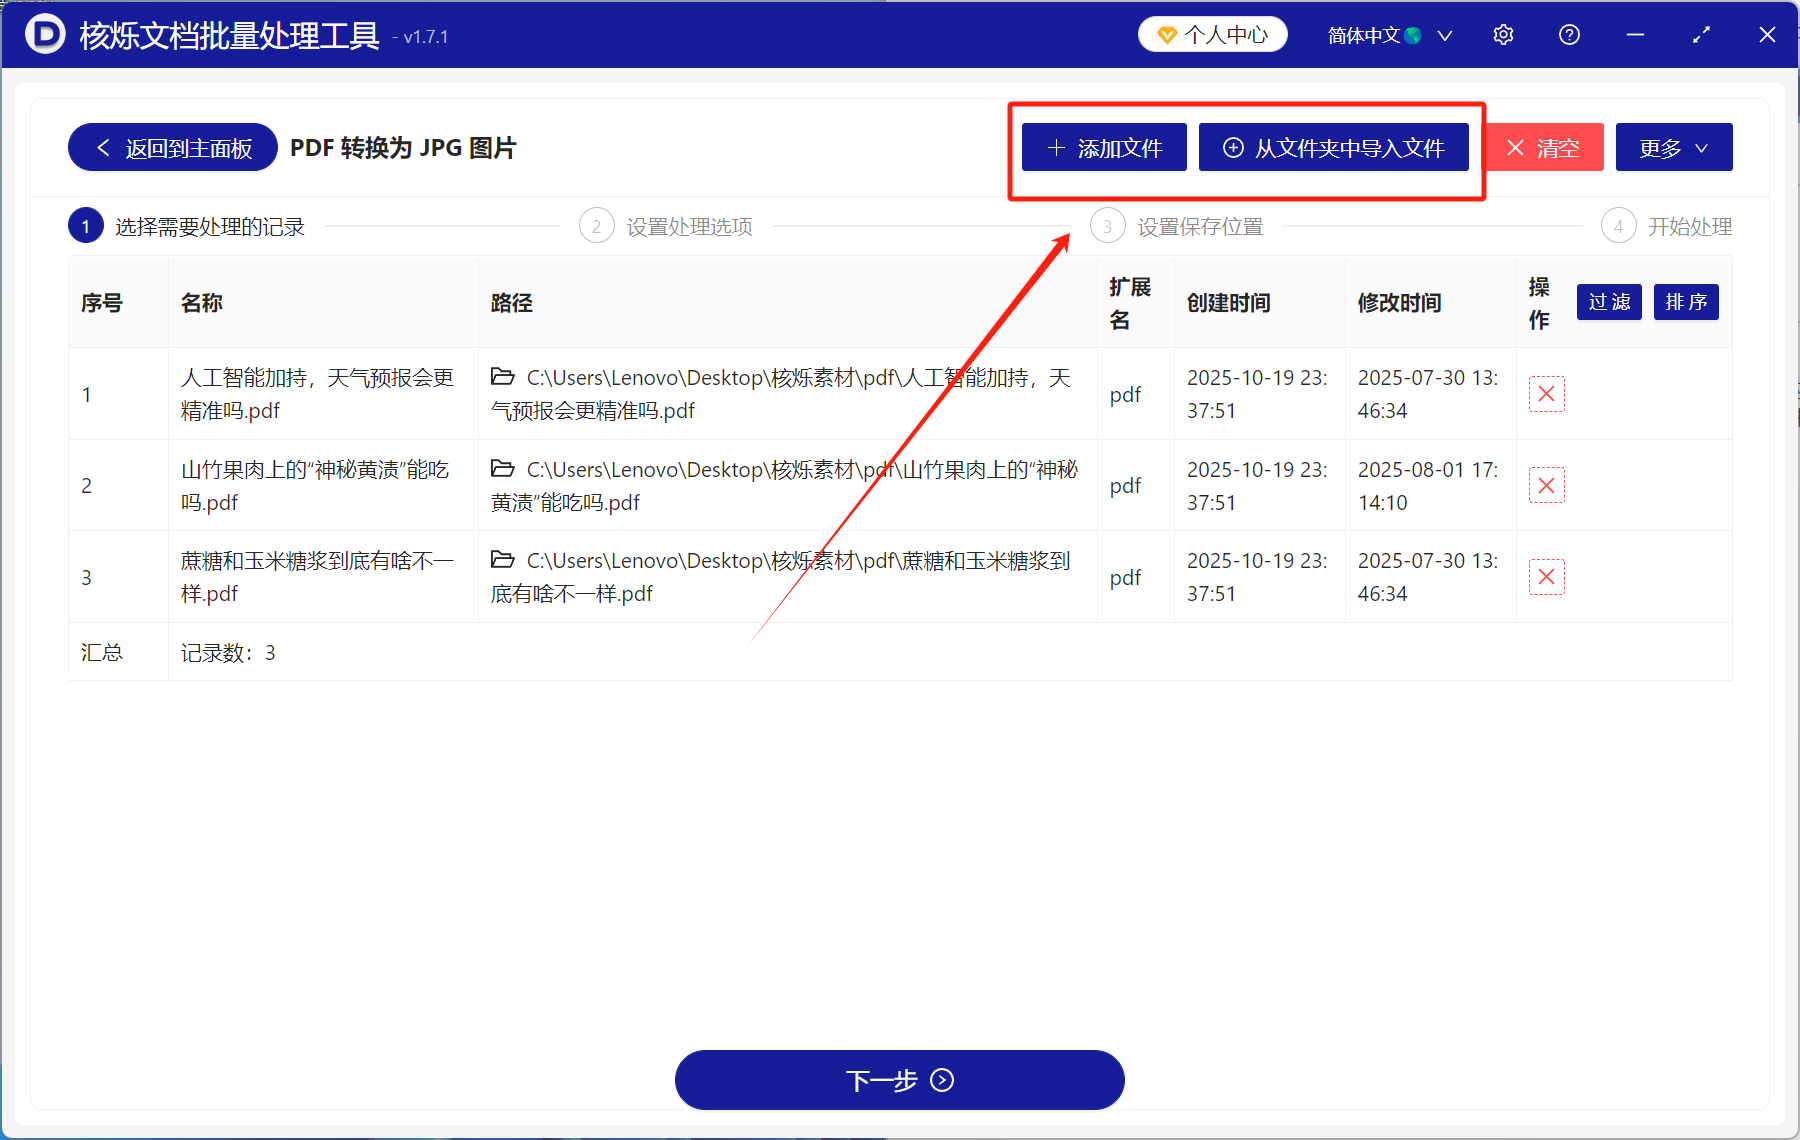Click the folder icon beside 人工智能加持 path
Viewport: 1800px width, 1140px height.
(x=503, y=377)
